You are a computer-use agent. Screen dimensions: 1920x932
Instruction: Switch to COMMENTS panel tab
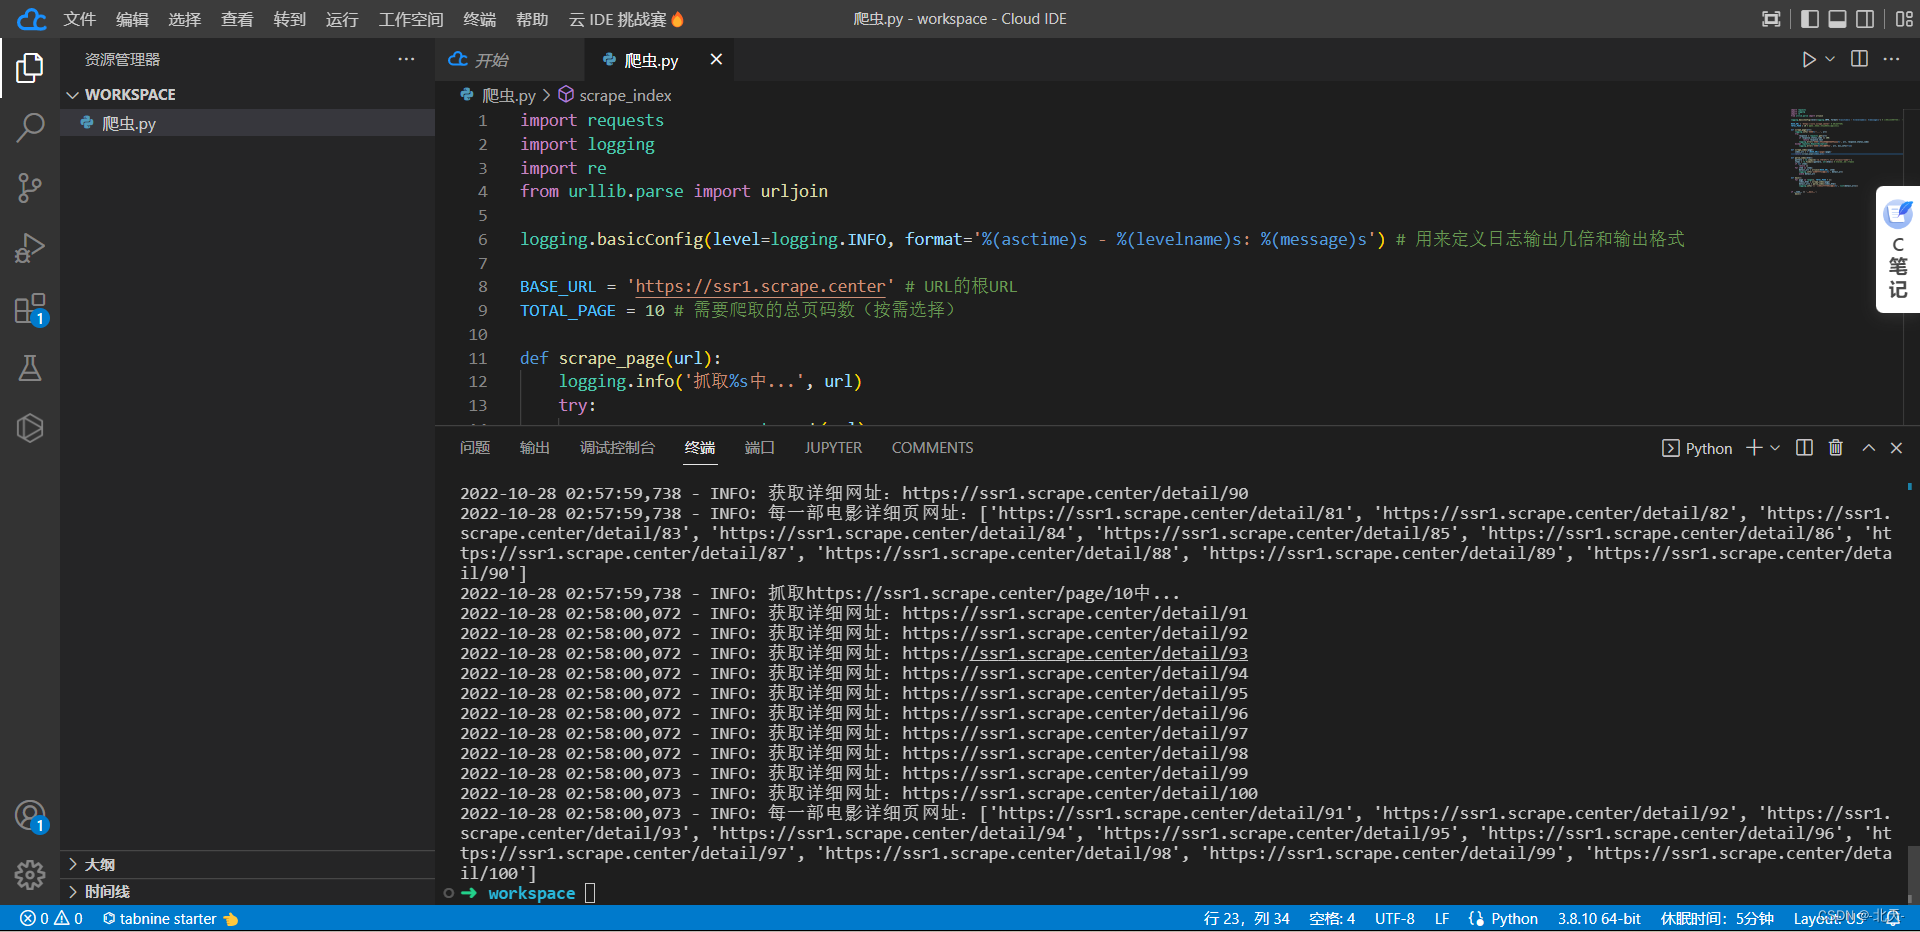[932, 448]
